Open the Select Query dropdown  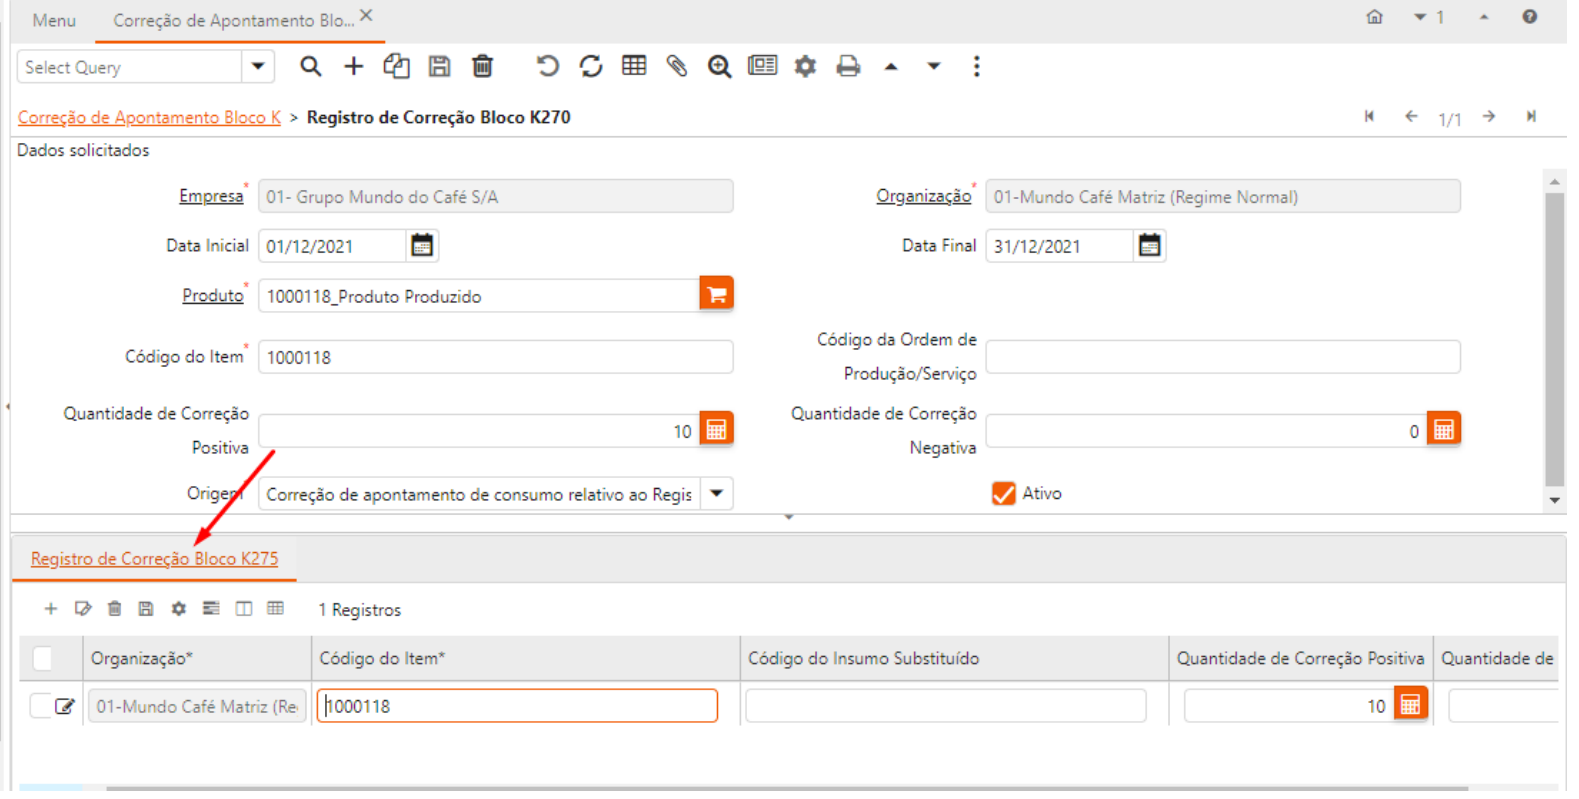point(258,67)
